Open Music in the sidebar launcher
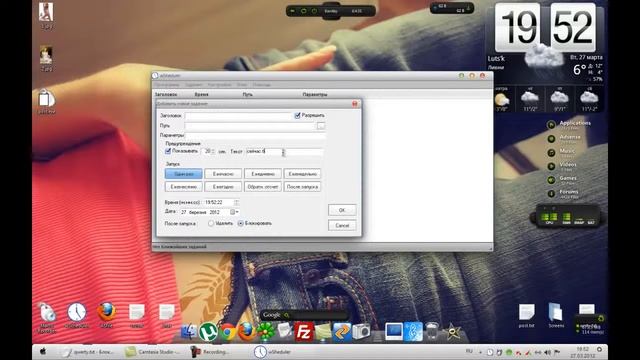640x360 pixels. point(561,152)
